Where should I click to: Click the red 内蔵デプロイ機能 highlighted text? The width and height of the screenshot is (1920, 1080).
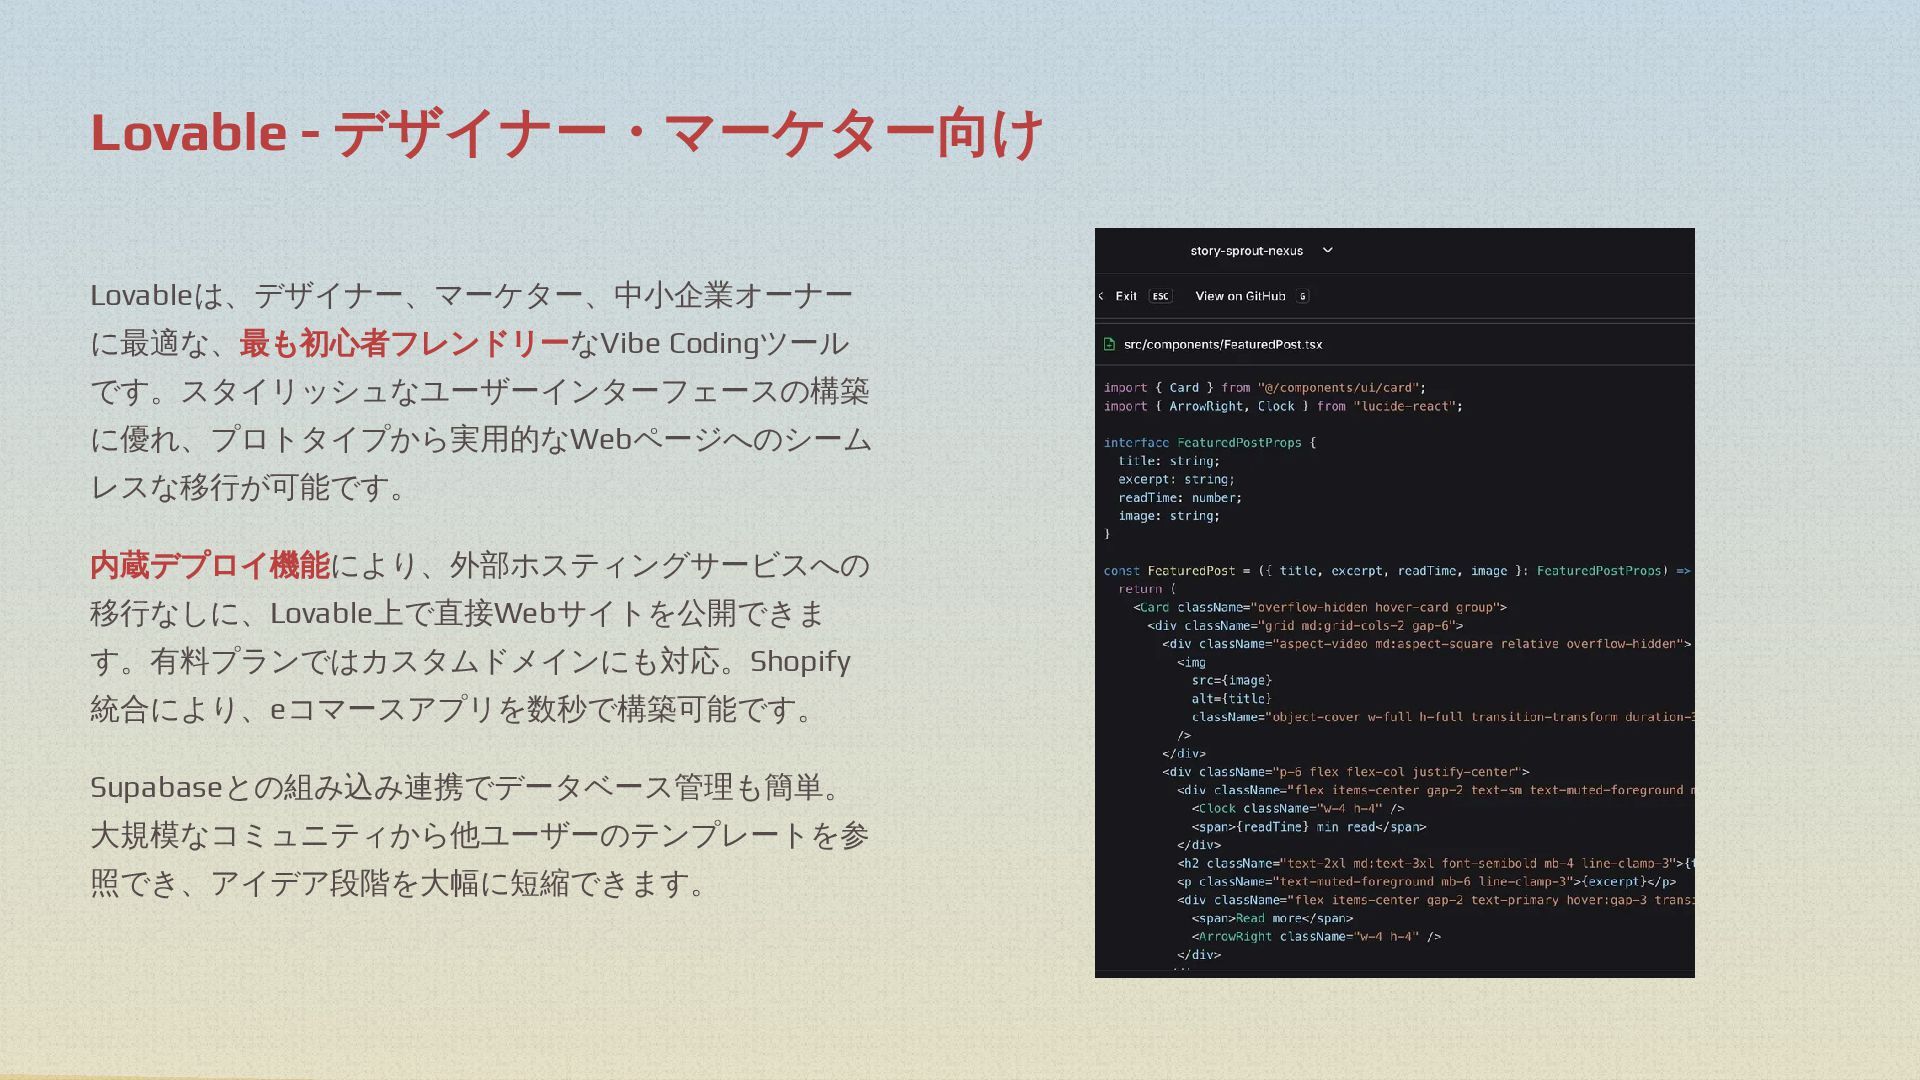[x=210, y=565]
